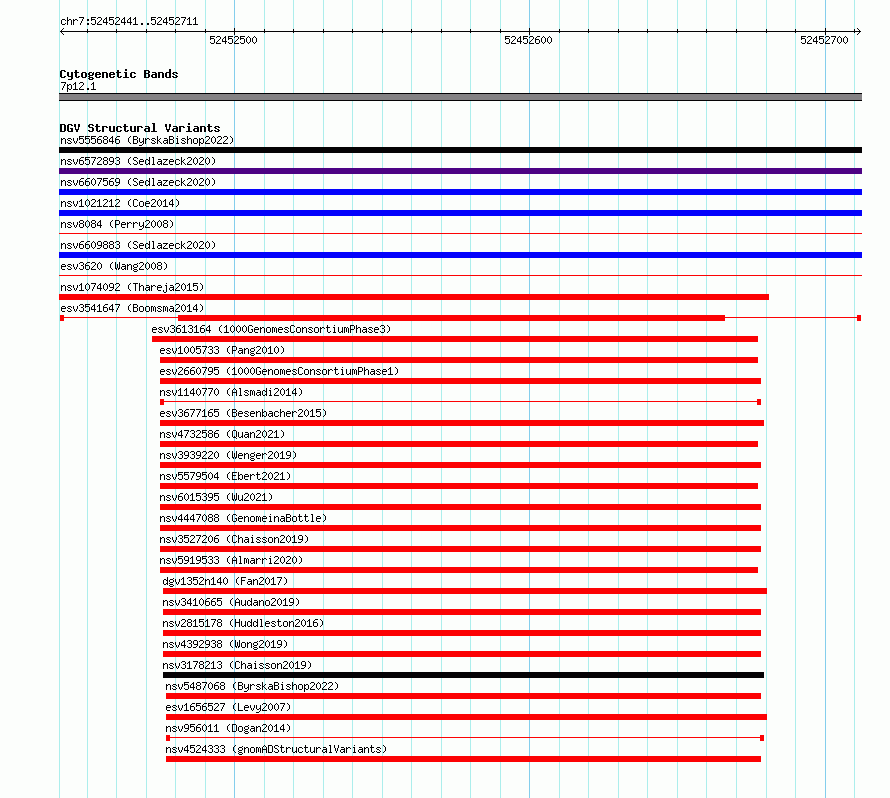Screen dimensions: 890x798
Task: Click nsv5919533 (Almarri2020) label
Action: tap(231, 560)
